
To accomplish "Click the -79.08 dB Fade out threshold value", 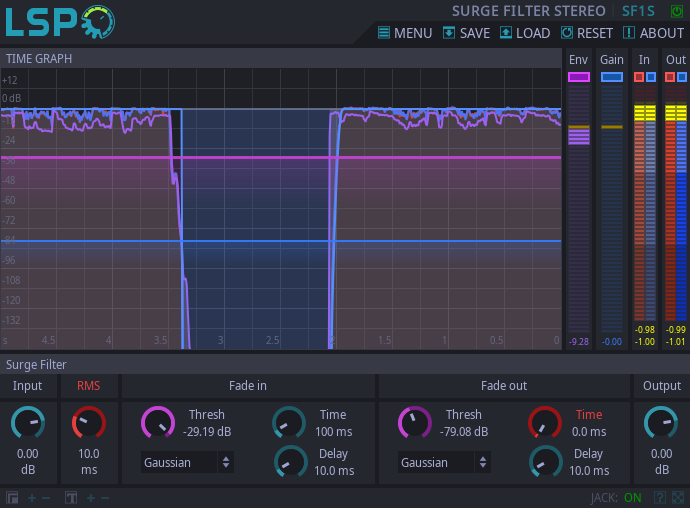I will [464, 432].
